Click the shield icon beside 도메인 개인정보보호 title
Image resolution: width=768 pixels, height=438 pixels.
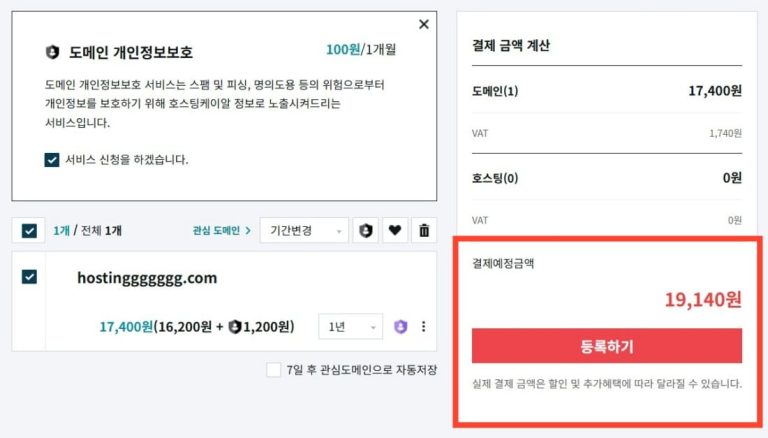(x=53, y=52)
